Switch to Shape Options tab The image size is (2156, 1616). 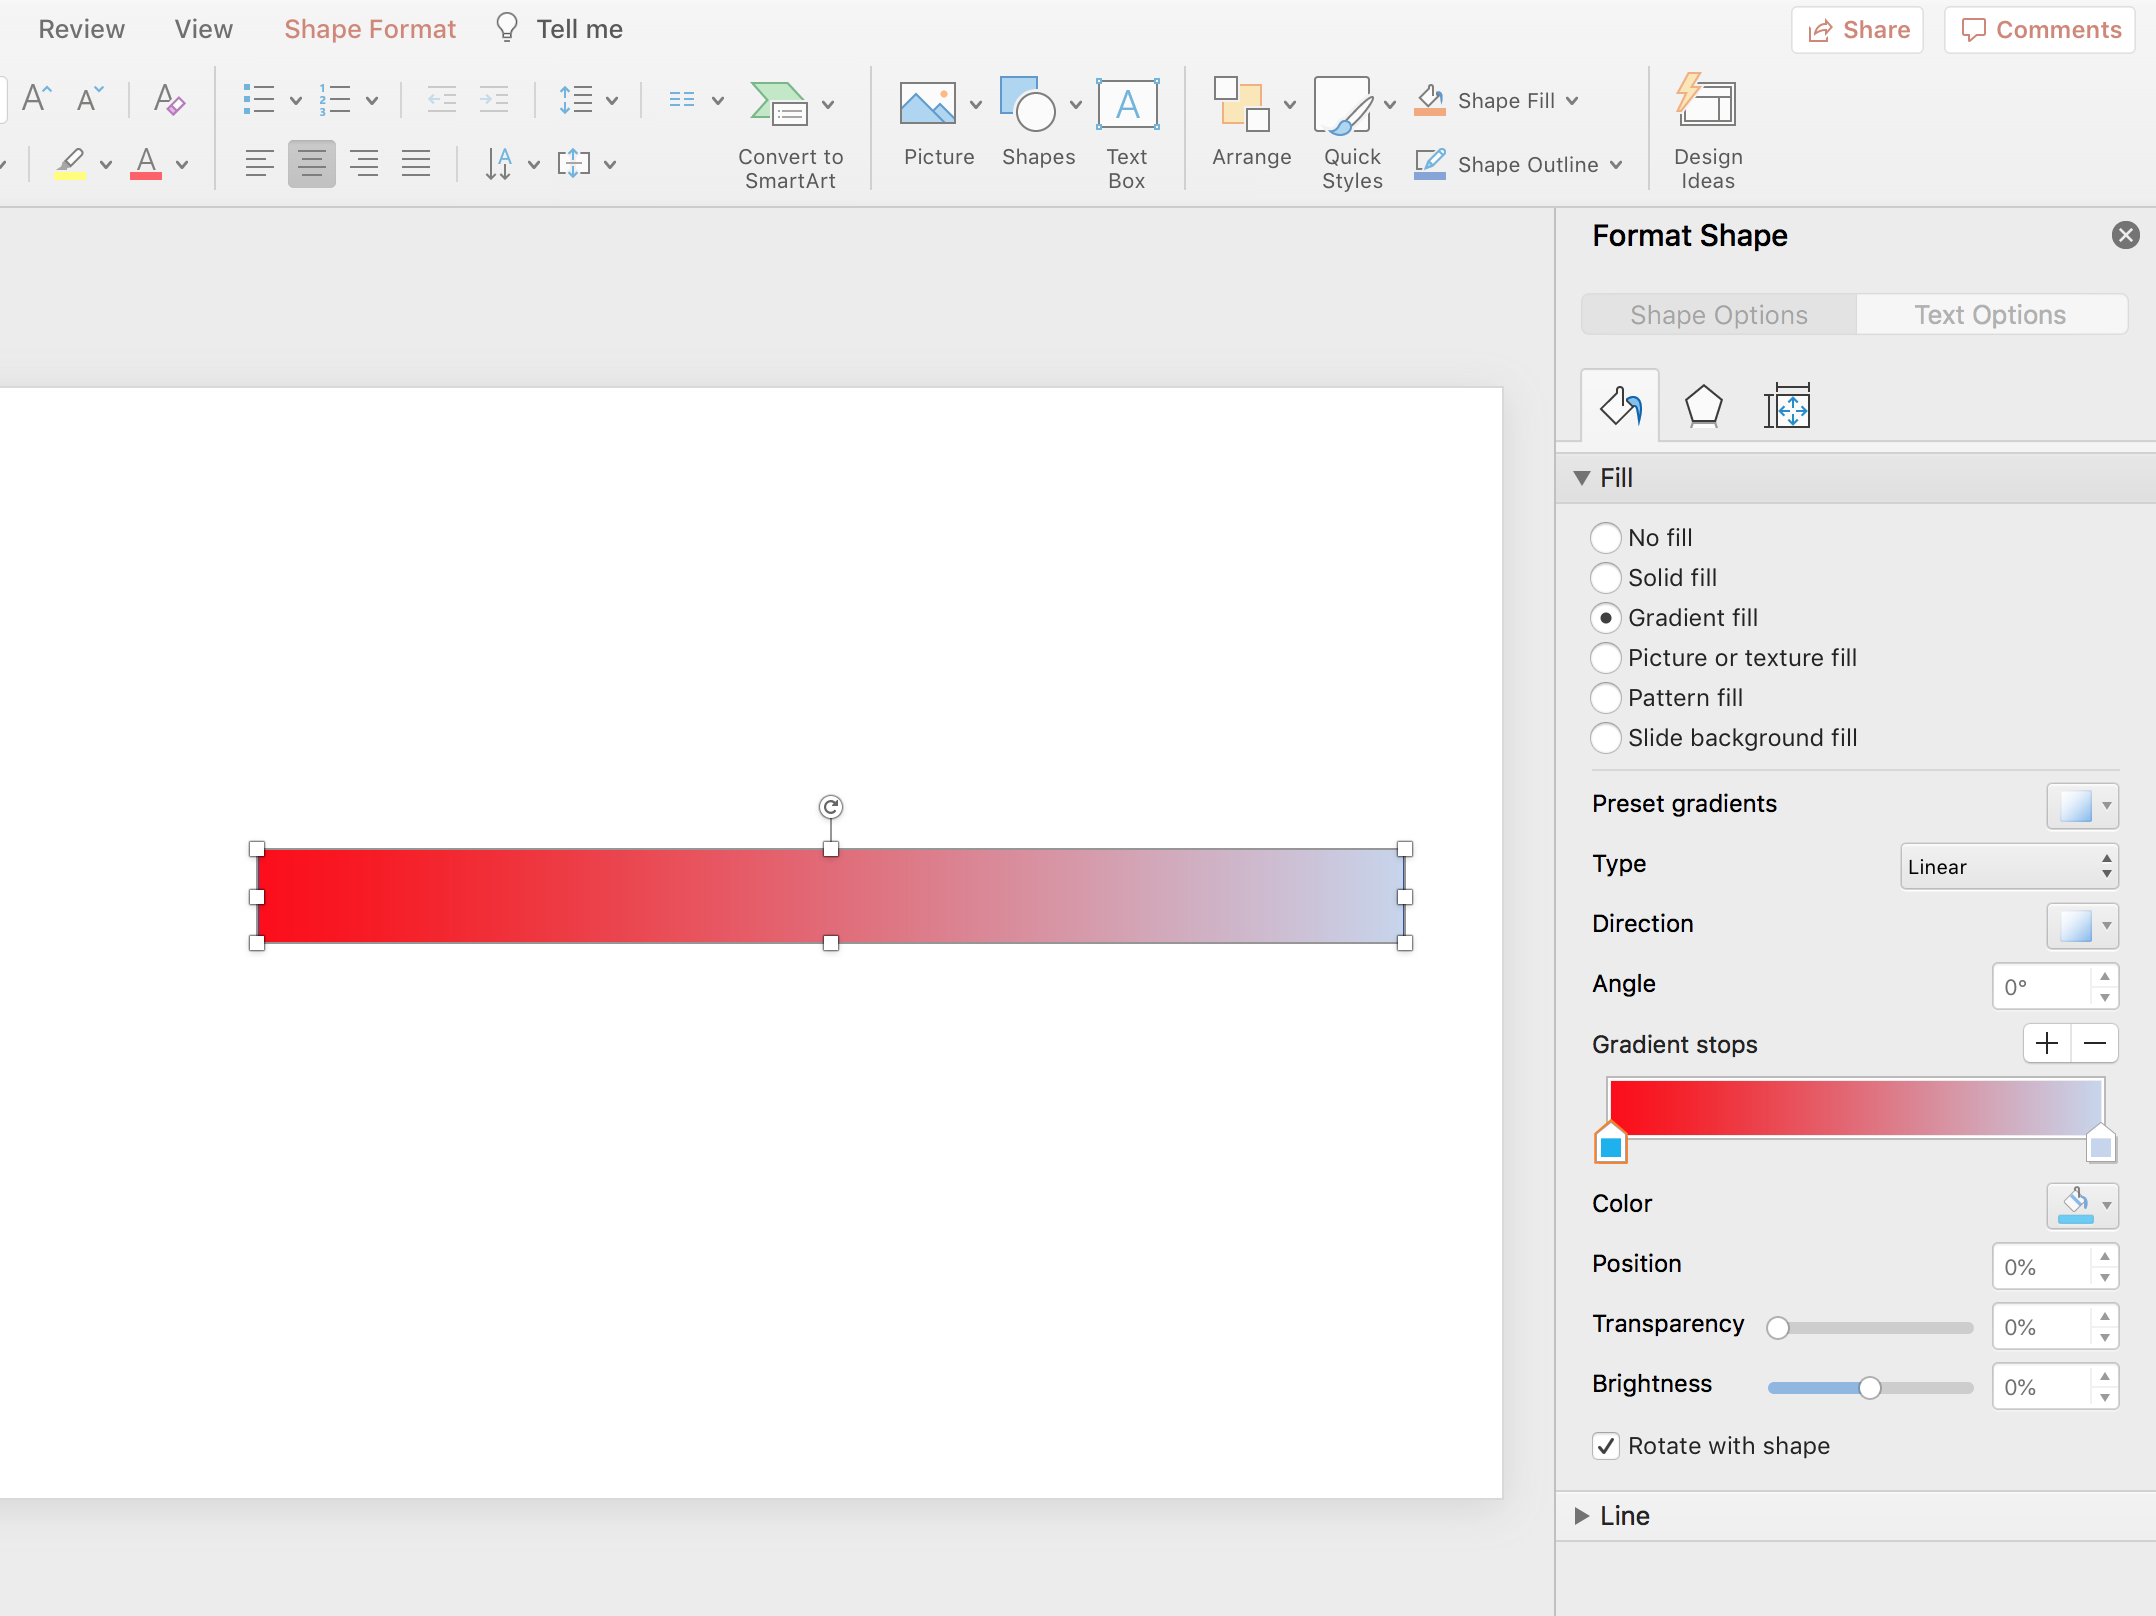point(1718,315)
